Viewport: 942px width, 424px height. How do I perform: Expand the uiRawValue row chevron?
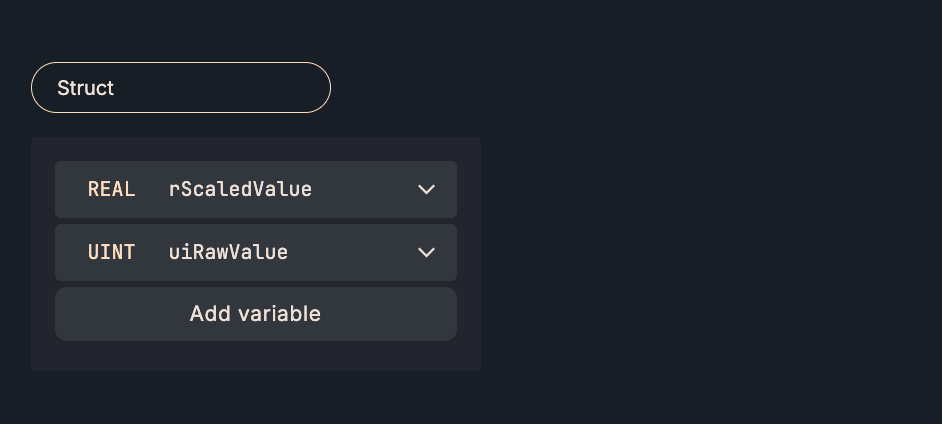426,252
